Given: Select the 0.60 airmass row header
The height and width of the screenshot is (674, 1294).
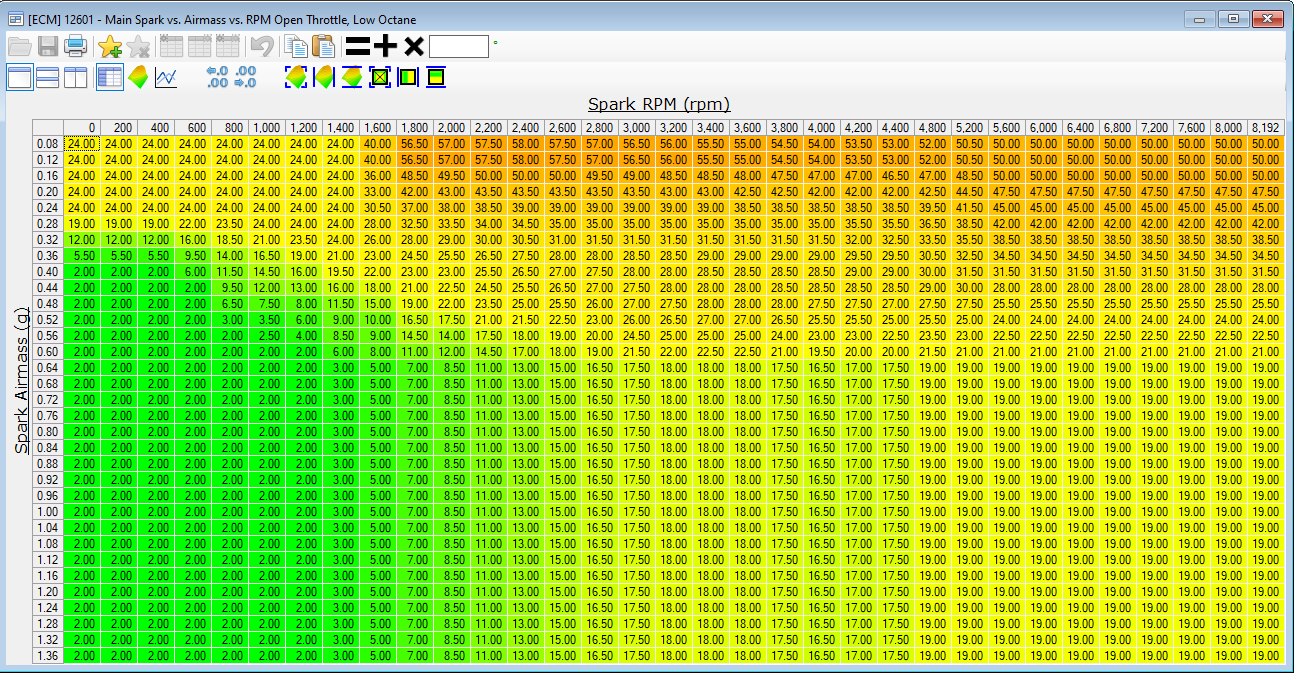Looking at the screenshot, I should tap(48, 351).
